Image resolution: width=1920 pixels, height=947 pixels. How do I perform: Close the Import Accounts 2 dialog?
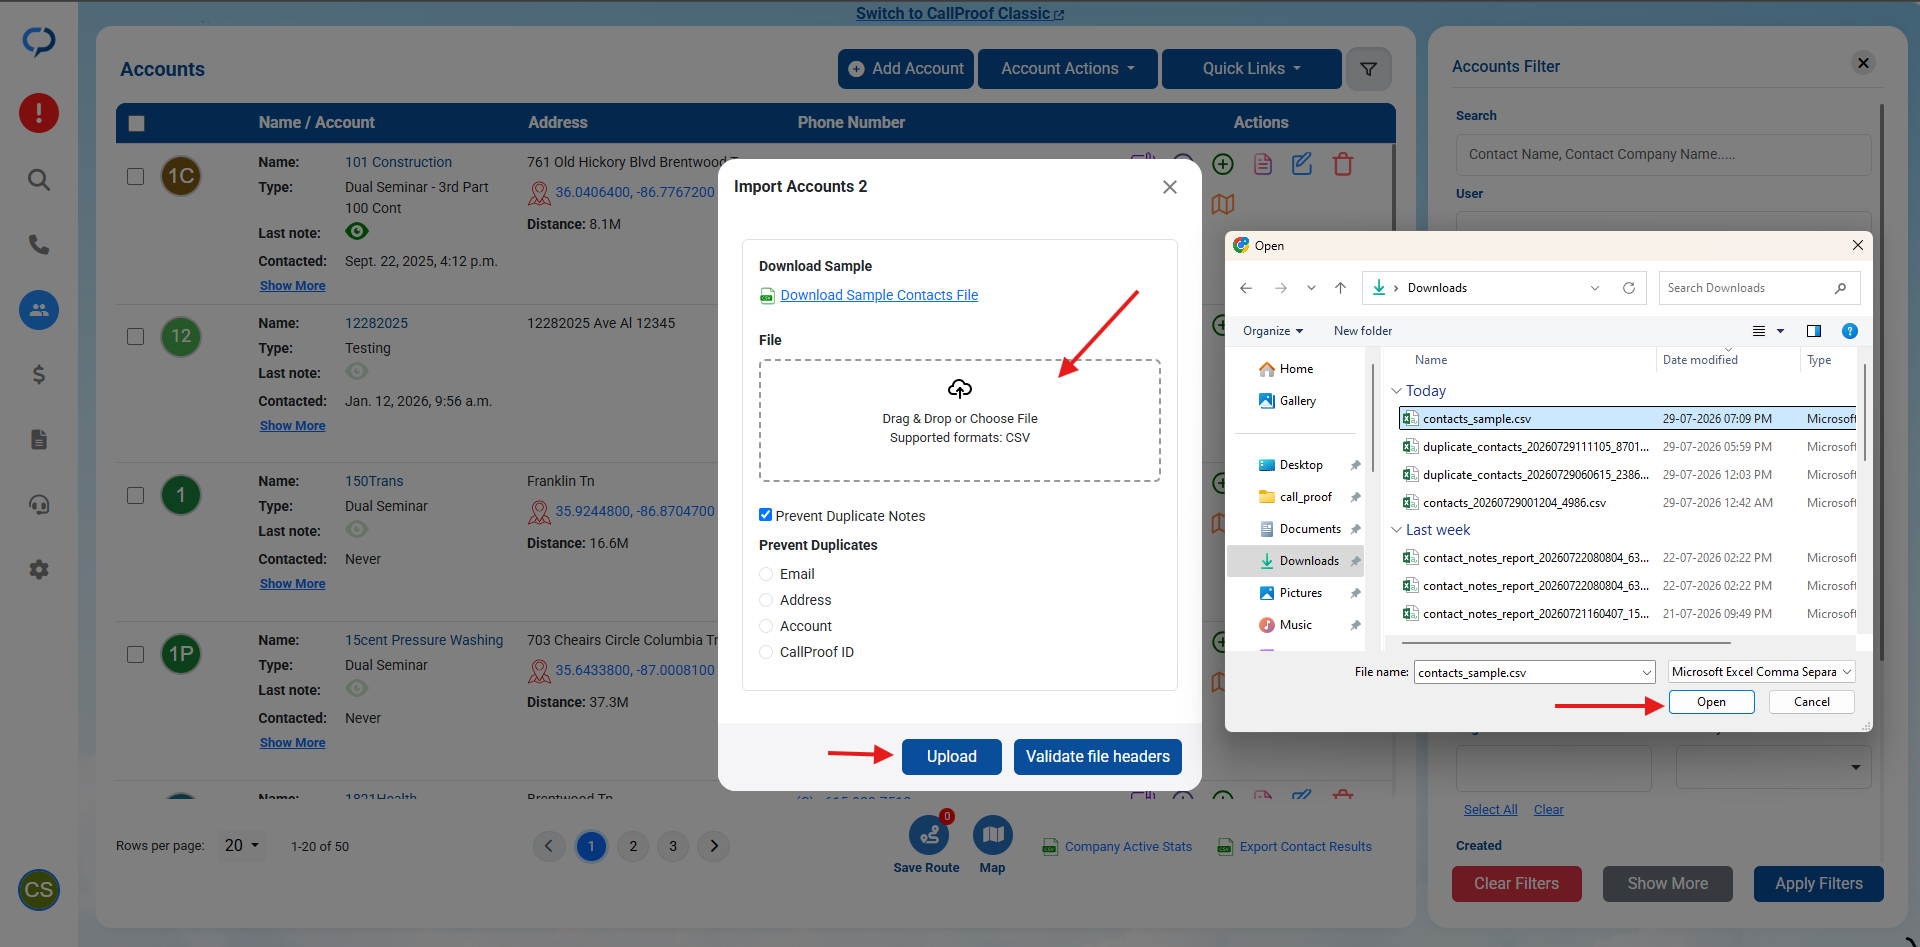click(1170, 187)
